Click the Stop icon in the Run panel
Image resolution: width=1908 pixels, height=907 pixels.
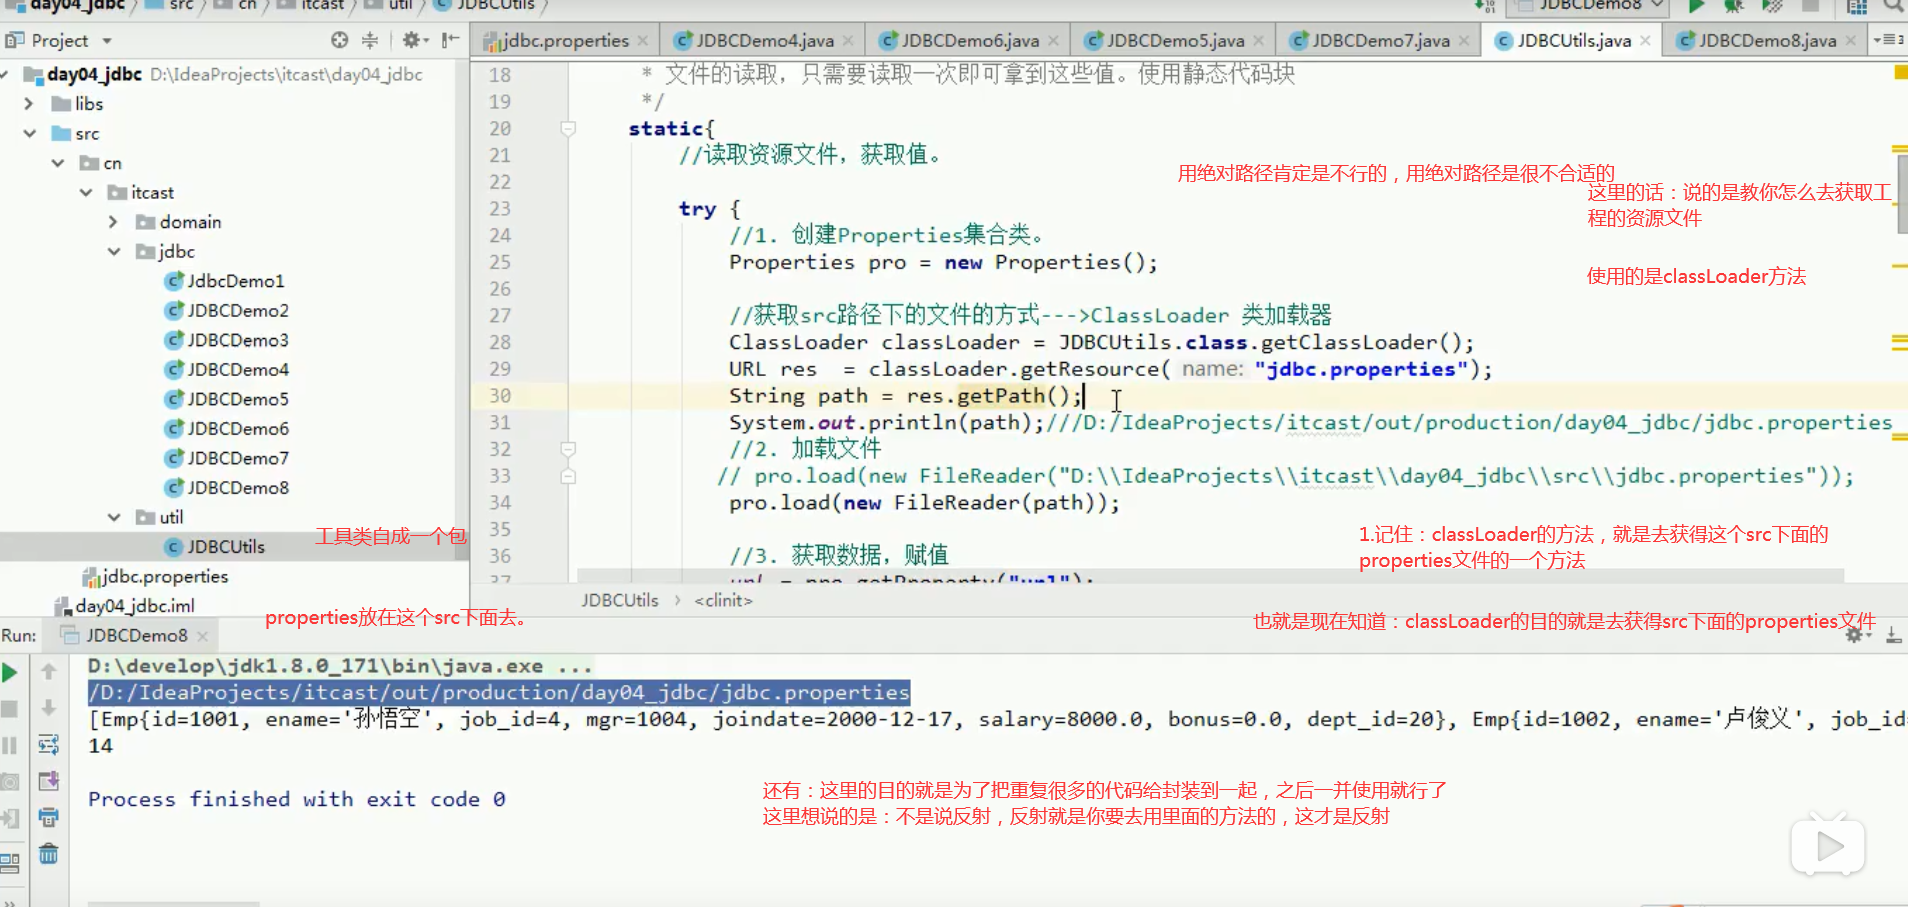(10, 709)
